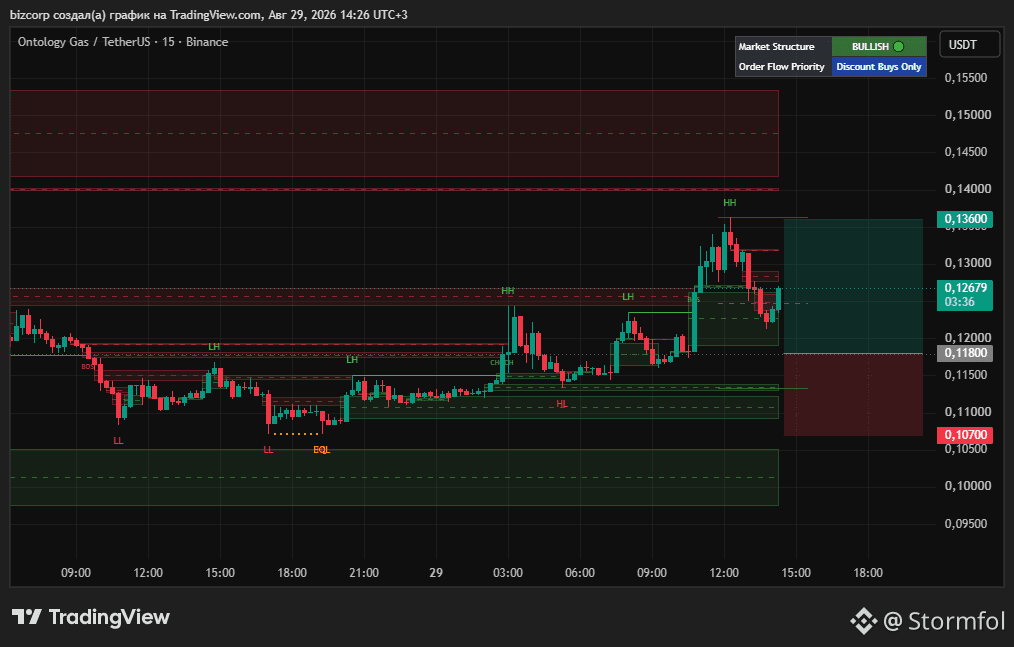1014x647 pixels.
Task: Select the BULLISH status cell
Action: pos(879,47)
